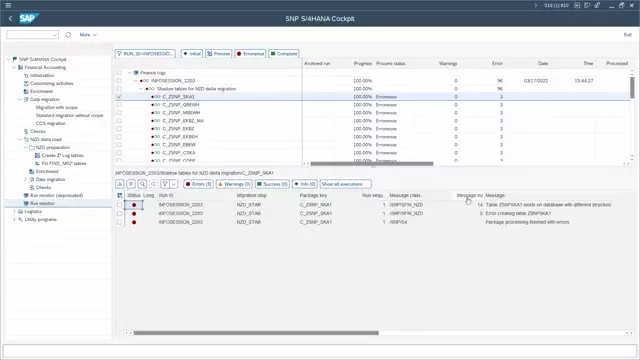This screenshot has width=640, height=360.
Task: Select Migration with scope
Action: [56, 107]
